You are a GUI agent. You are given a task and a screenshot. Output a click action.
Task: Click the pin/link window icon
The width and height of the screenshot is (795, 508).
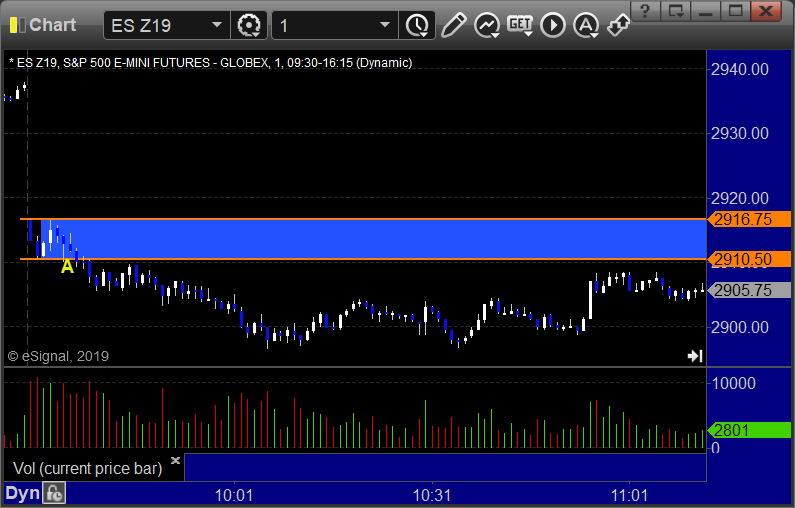619,25
